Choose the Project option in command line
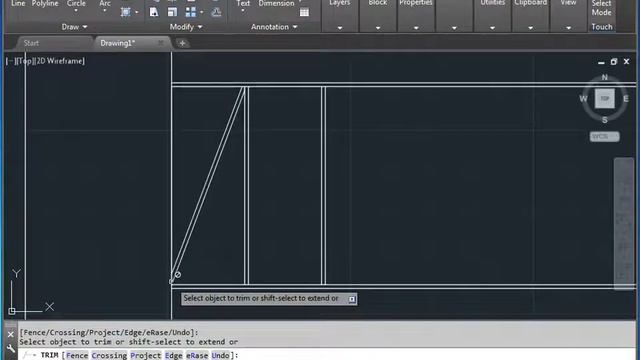 (146, 356)
